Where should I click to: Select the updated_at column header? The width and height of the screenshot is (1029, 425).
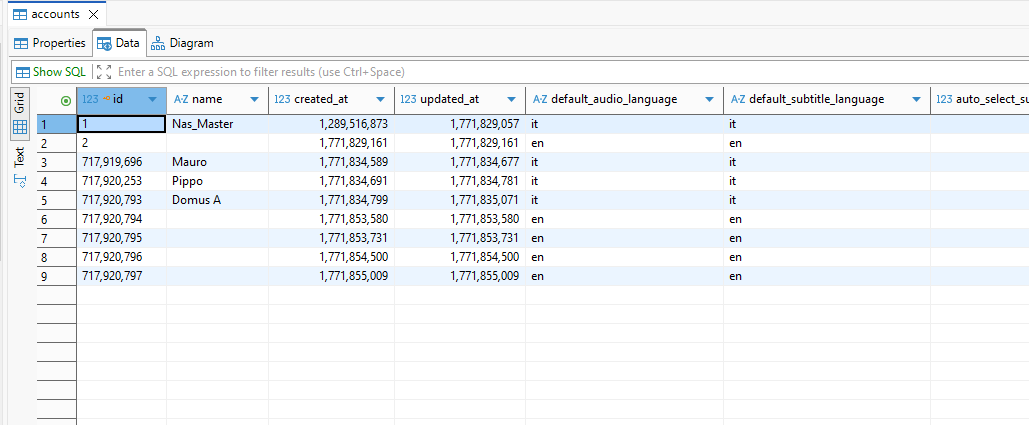(459, 100)
